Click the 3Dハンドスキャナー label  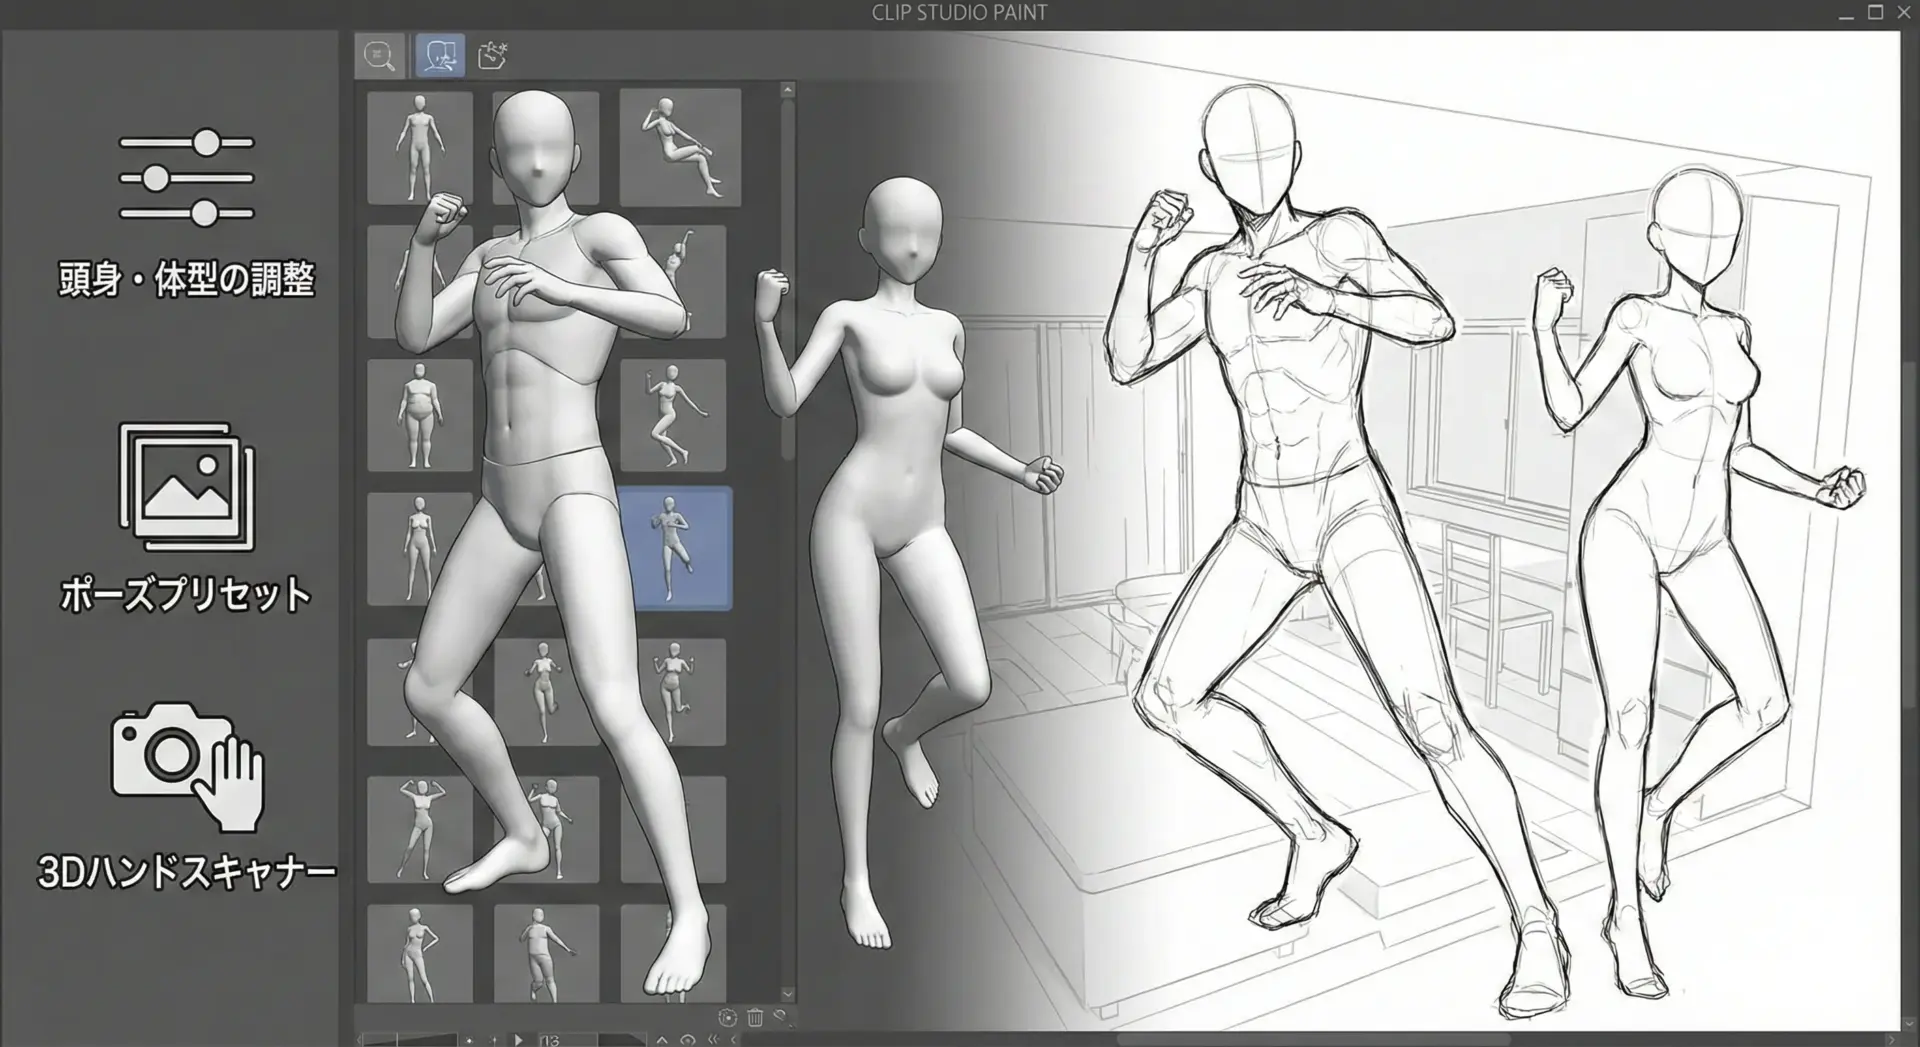pyautogui.click(x=186, y=872)
